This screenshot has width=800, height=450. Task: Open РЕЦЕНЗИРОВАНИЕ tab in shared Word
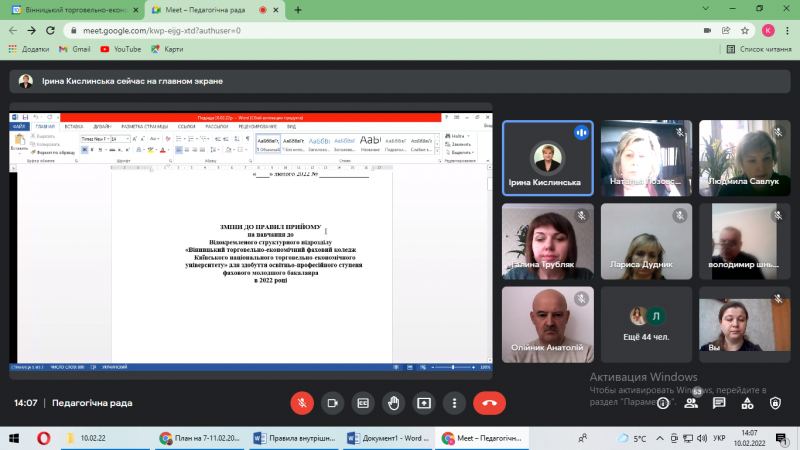[258, 127]
